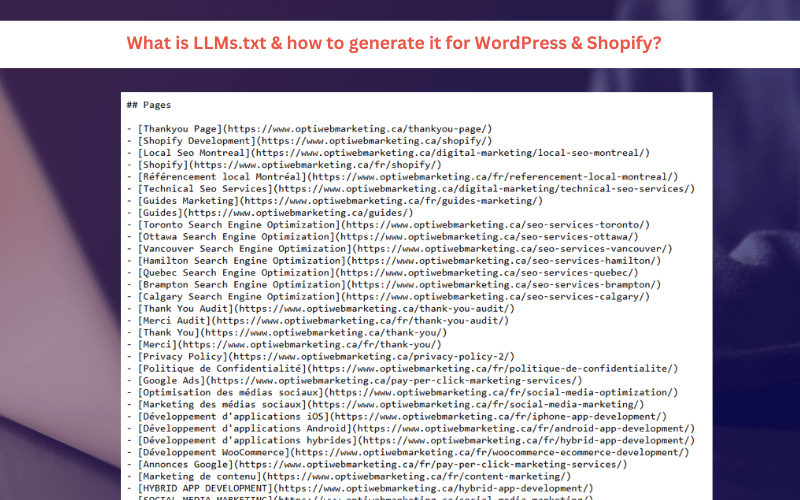Screen dimensions: 800x500
Task: Select Optimisation des médias sociaux line
Action: (x=403, y=393)
